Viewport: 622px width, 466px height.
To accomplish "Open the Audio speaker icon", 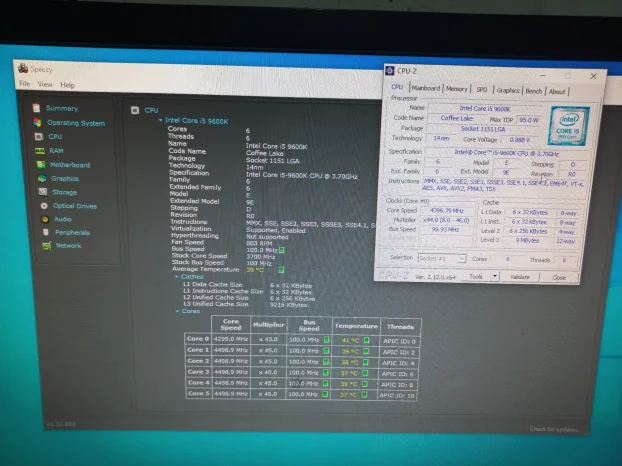I will 45,219.
